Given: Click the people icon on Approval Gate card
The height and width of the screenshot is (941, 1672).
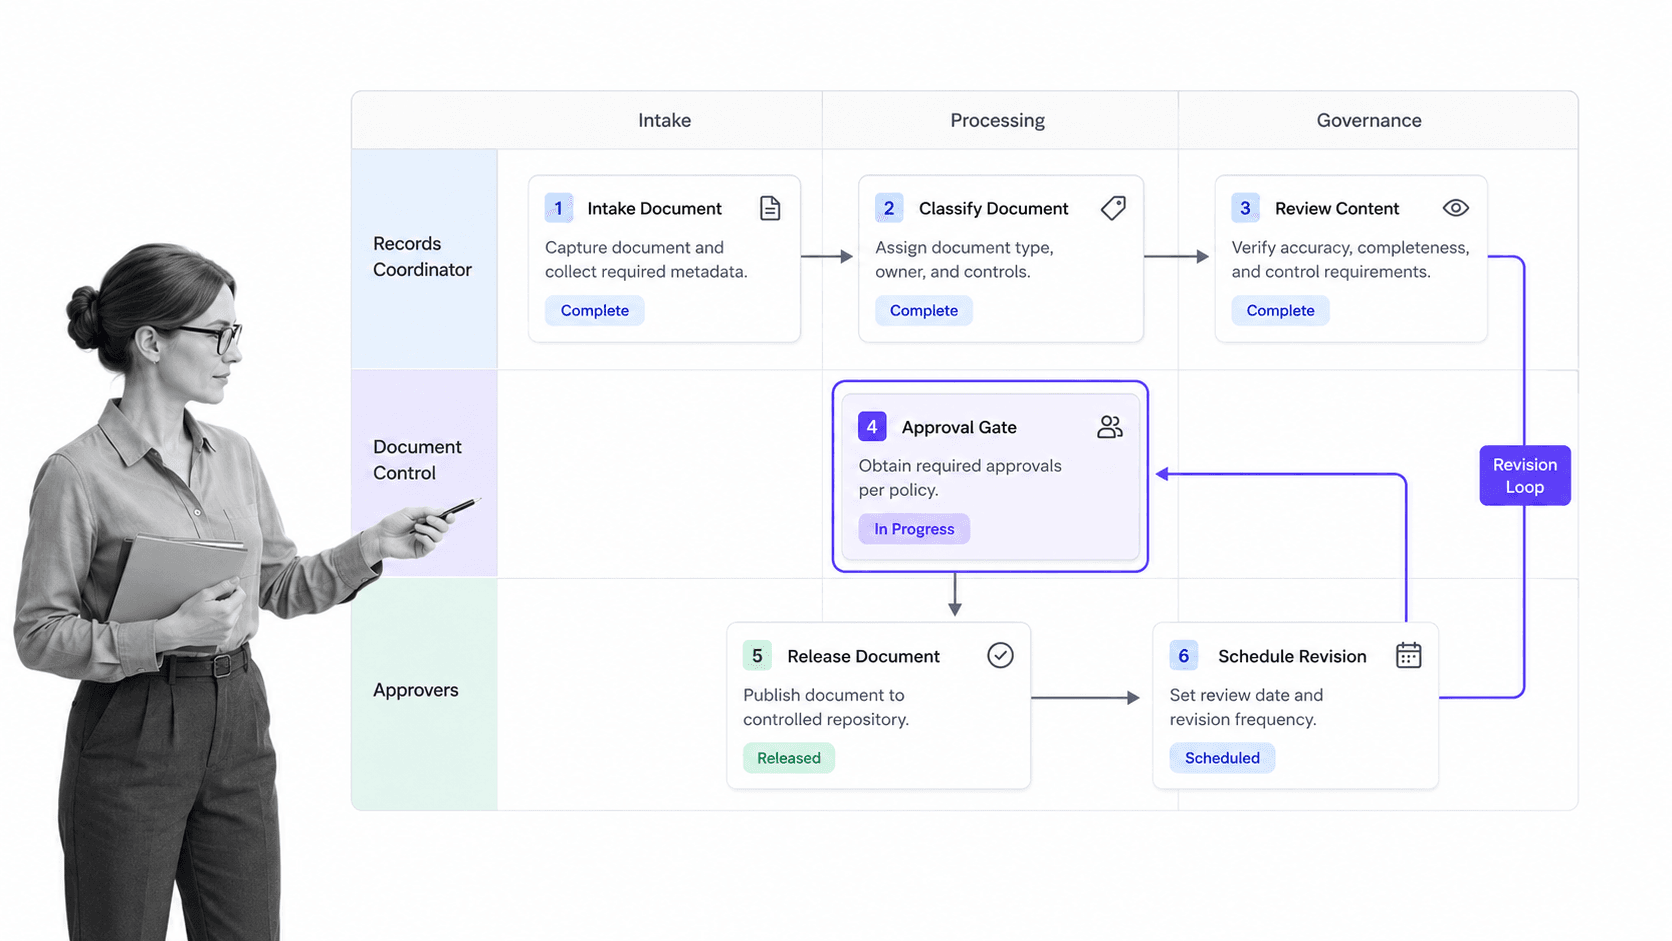Looking at the screenshot, I should point(1110,427).
